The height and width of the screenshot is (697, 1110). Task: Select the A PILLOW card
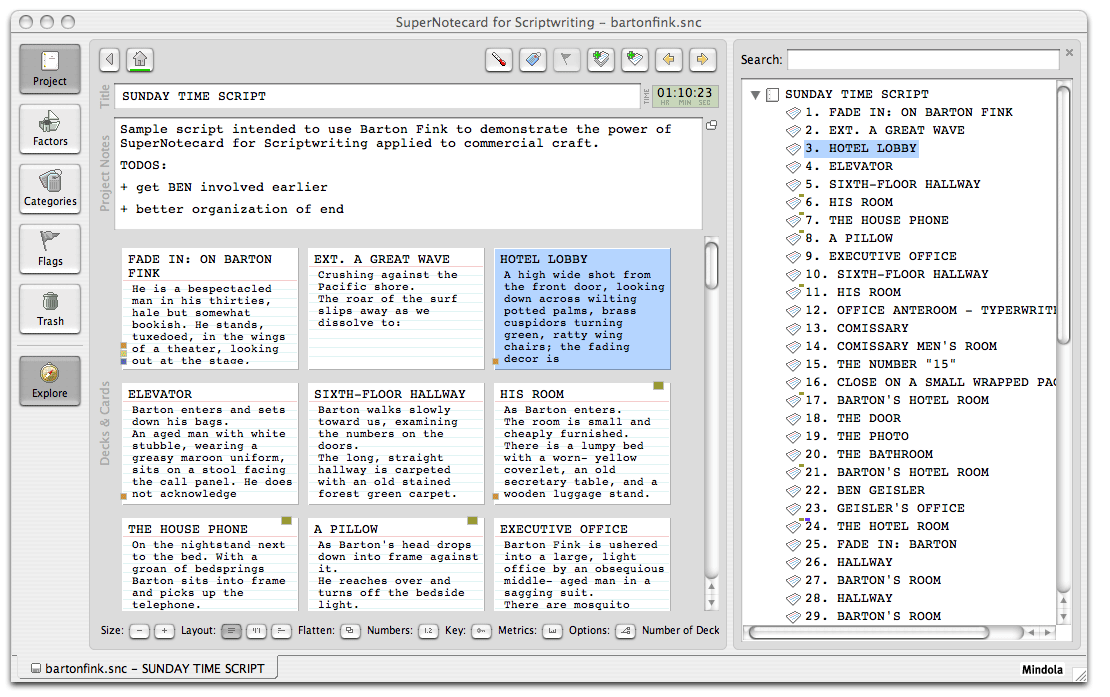(x=396, y=565)
